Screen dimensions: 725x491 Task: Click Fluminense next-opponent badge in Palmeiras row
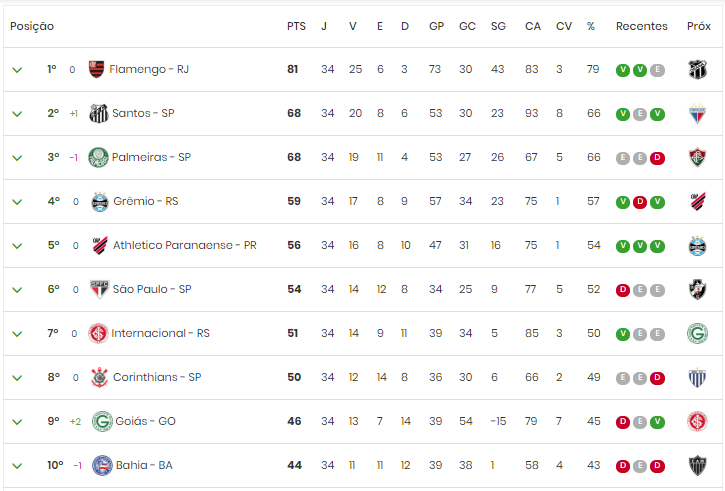tap(698, 158)
